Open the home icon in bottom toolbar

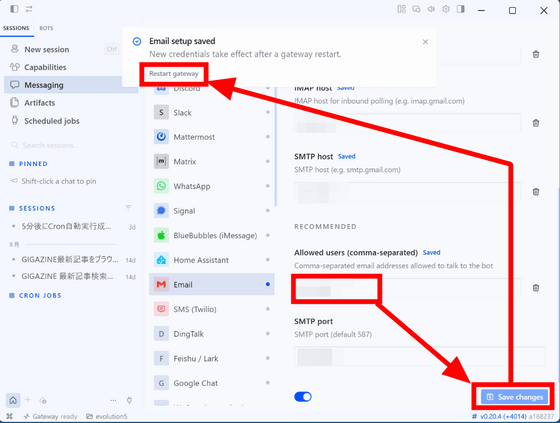click(13, 400)
